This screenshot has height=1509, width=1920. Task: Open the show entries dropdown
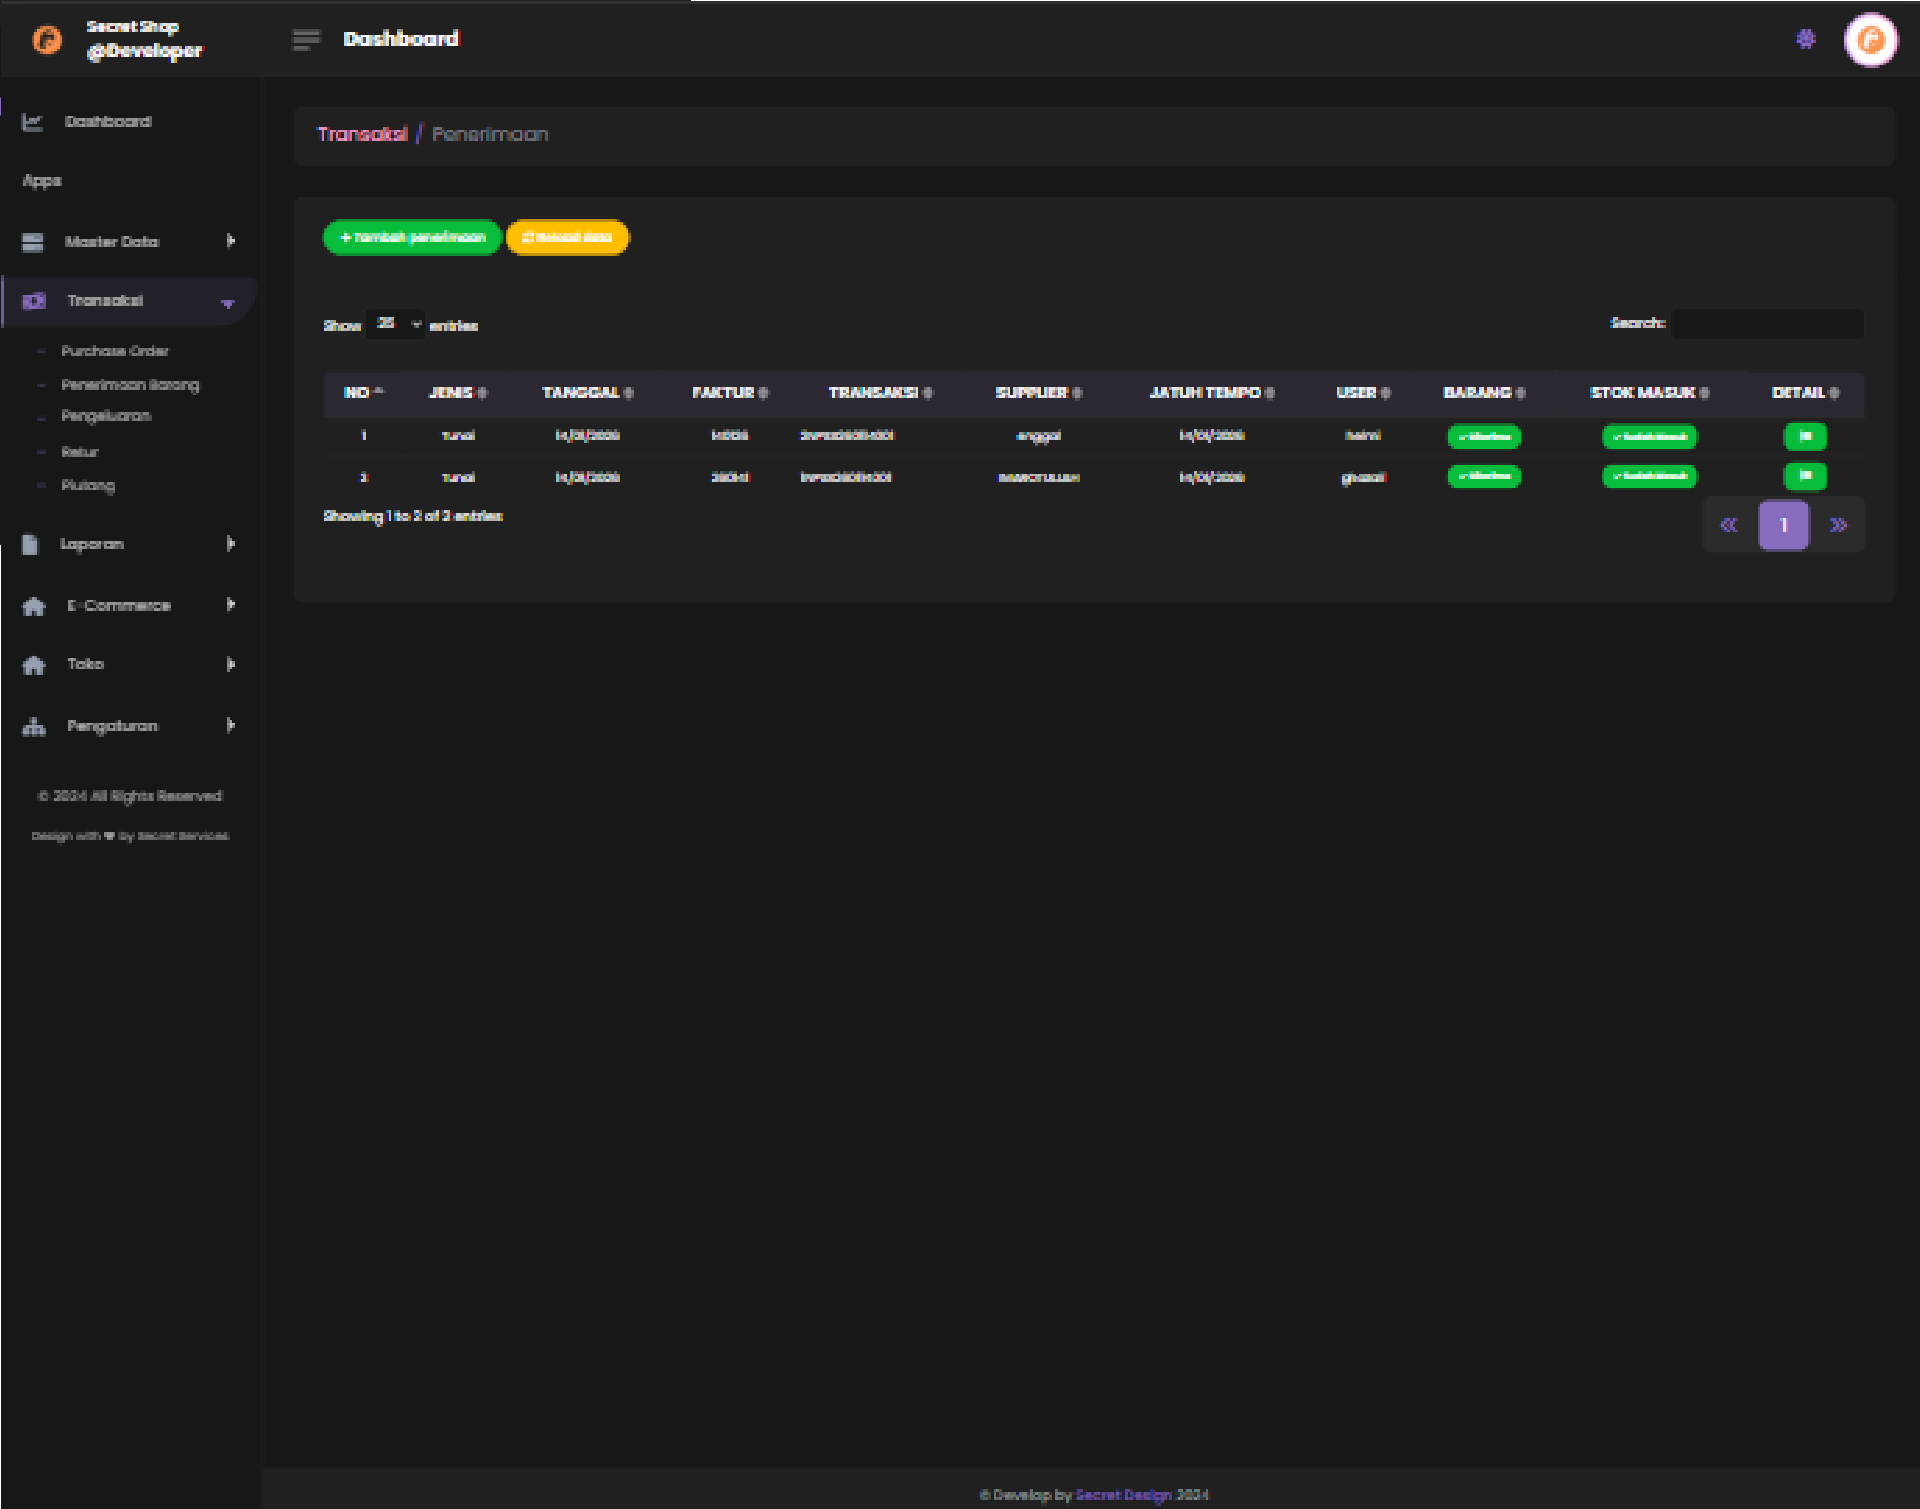tap(397, 324)
